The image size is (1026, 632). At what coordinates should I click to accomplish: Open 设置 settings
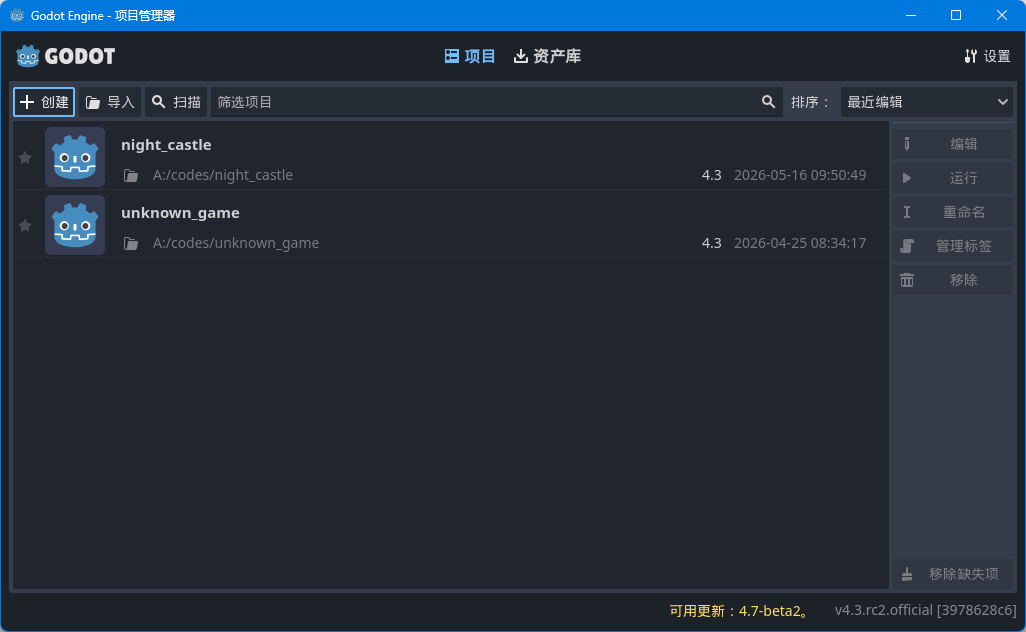click(x=987, y=56)
